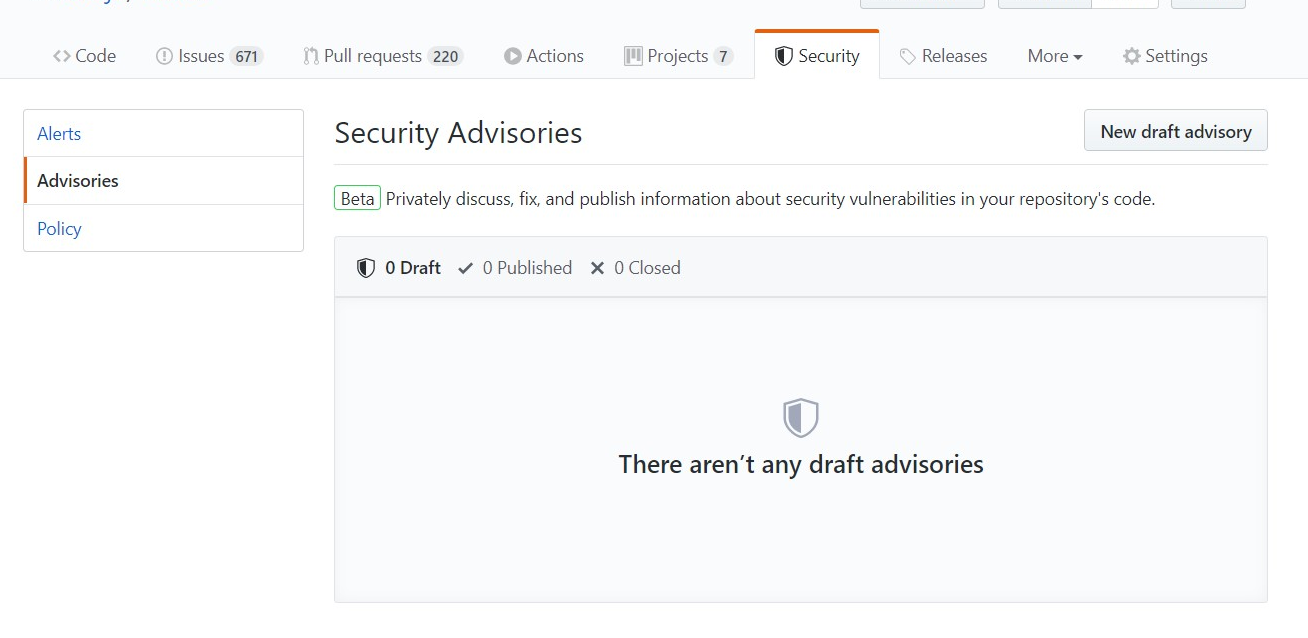
Task: Click the Actions play icon
Action: pos(512,56)
